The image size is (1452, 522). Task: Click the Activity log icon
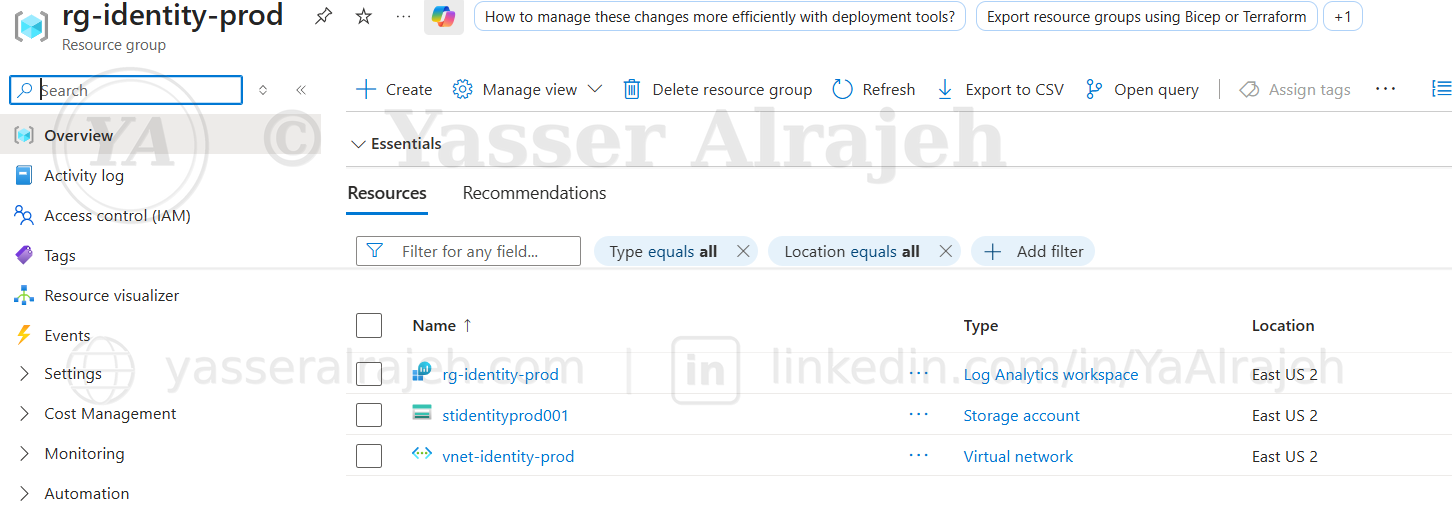pos(24,175)
